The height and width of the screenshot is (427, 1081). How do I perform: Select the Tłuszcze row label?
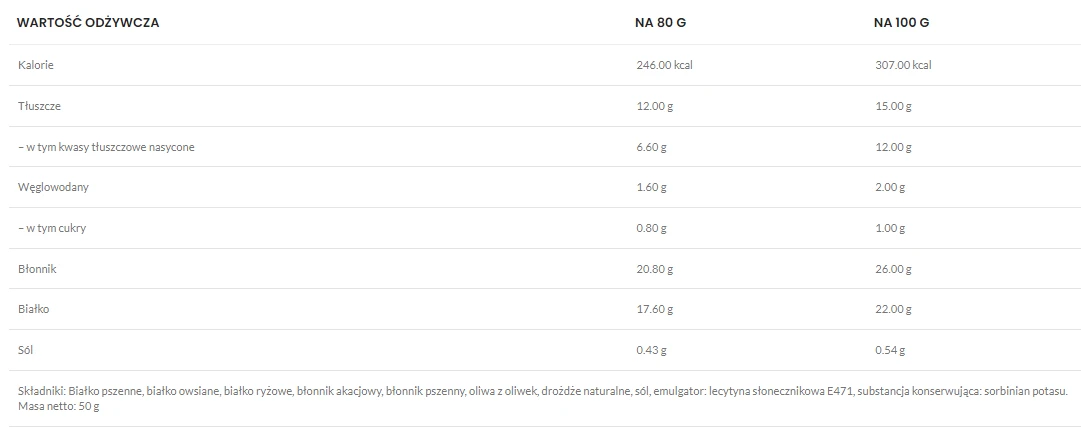click(x=40, y=105)
